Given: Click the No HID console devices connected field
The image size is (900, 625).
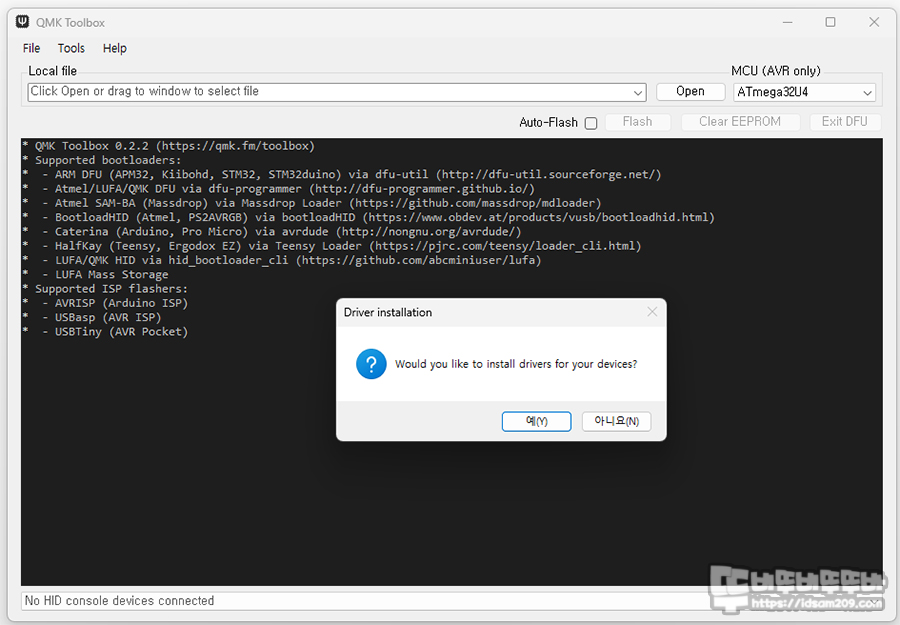Looking at the screenshot, I should coord(452,601).
